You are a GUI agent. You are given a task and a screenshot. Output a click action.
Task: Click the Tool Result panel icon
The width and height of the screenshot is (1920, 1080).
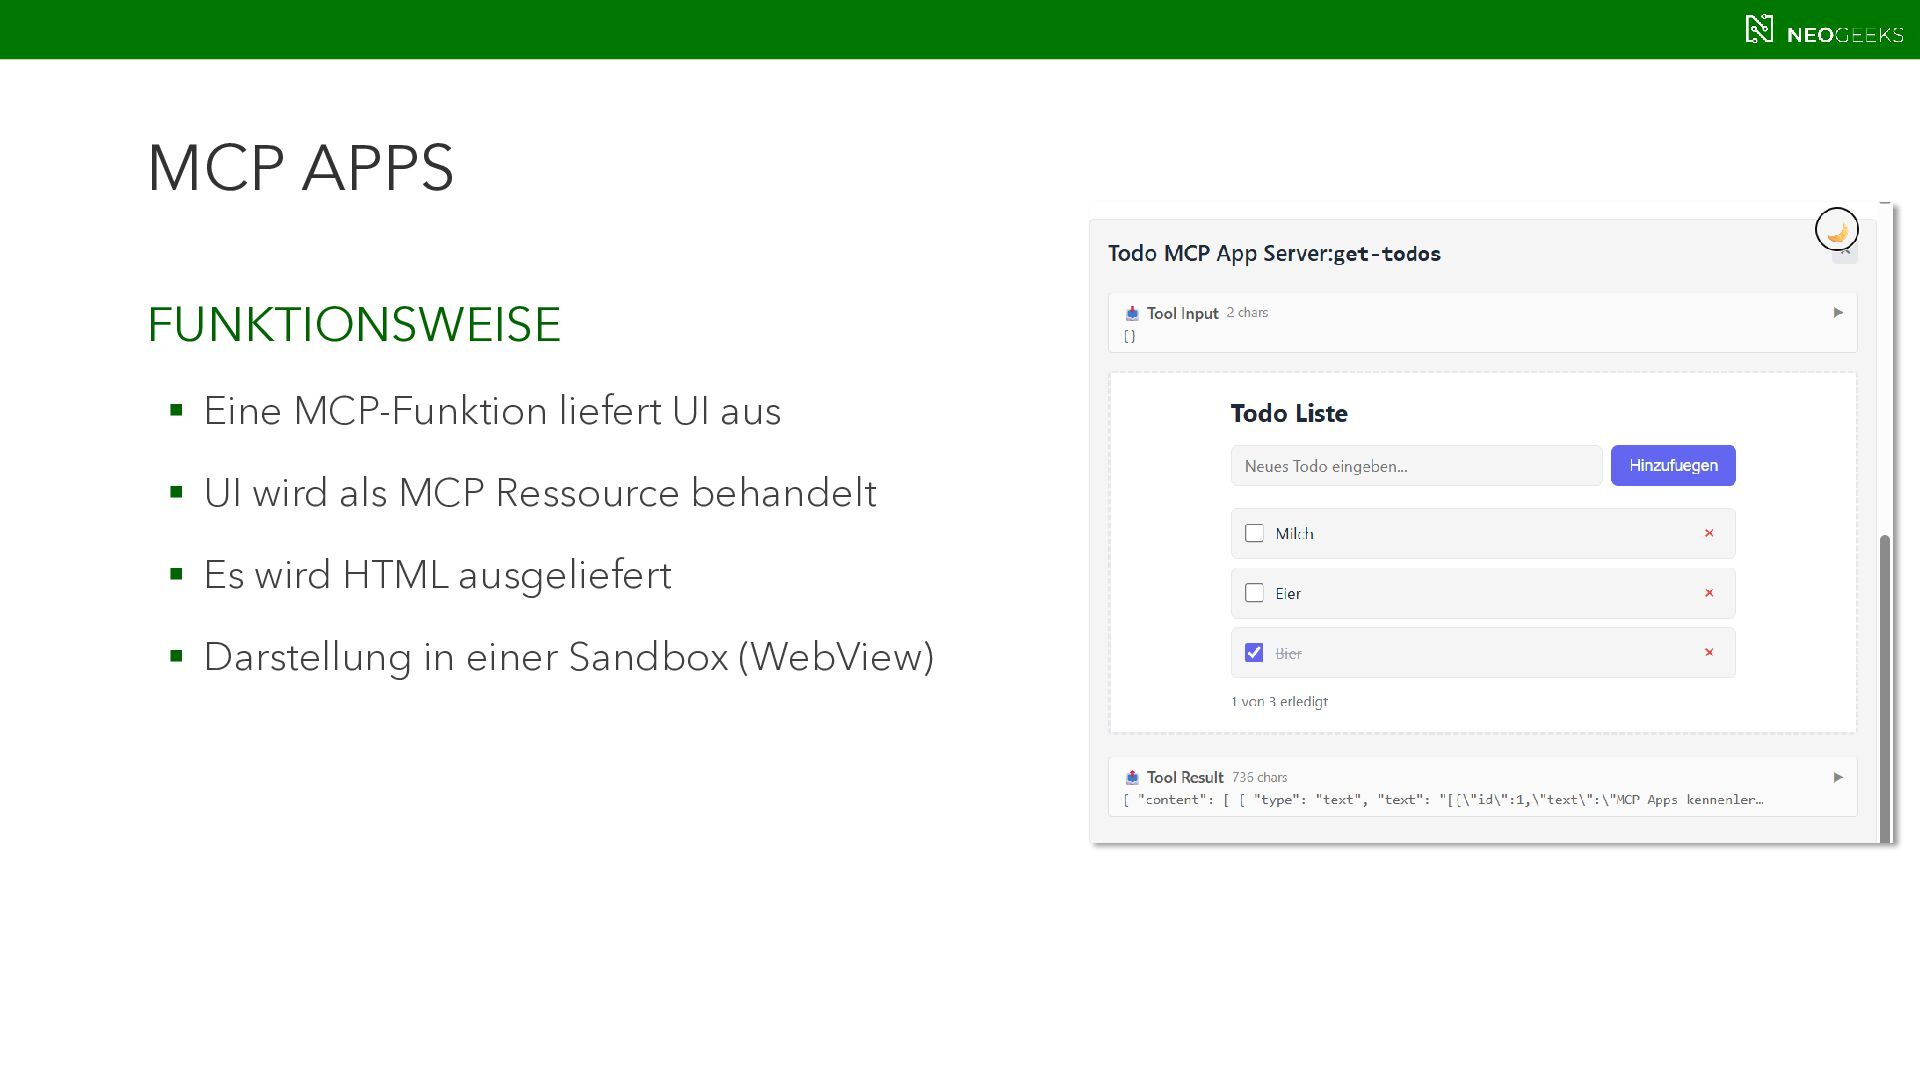click(1132, 777)
